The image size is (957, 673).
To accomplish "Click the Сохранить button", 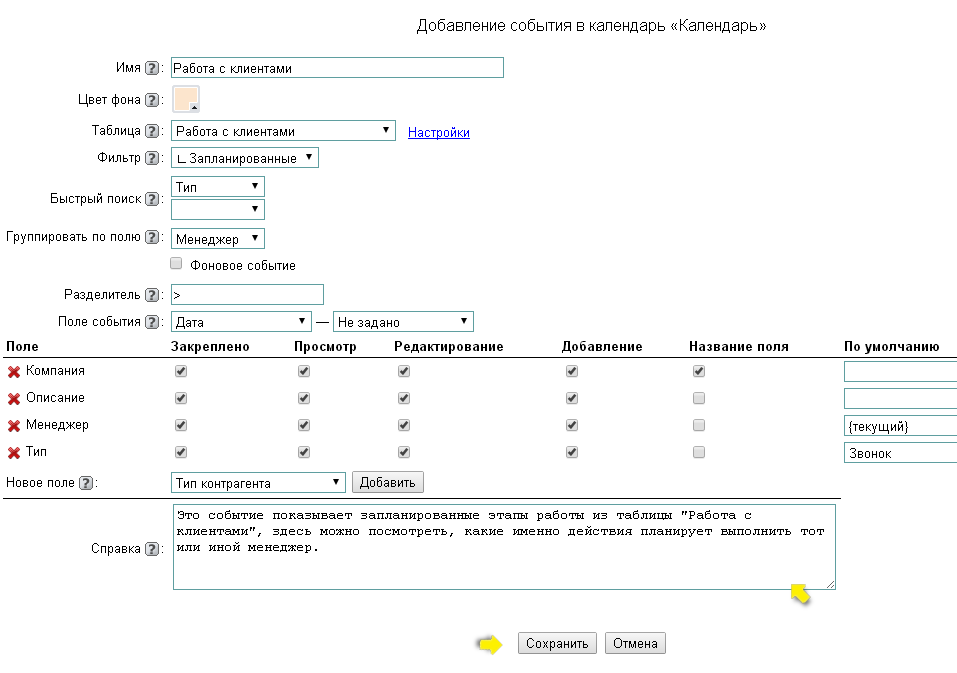I will point(557,644).
